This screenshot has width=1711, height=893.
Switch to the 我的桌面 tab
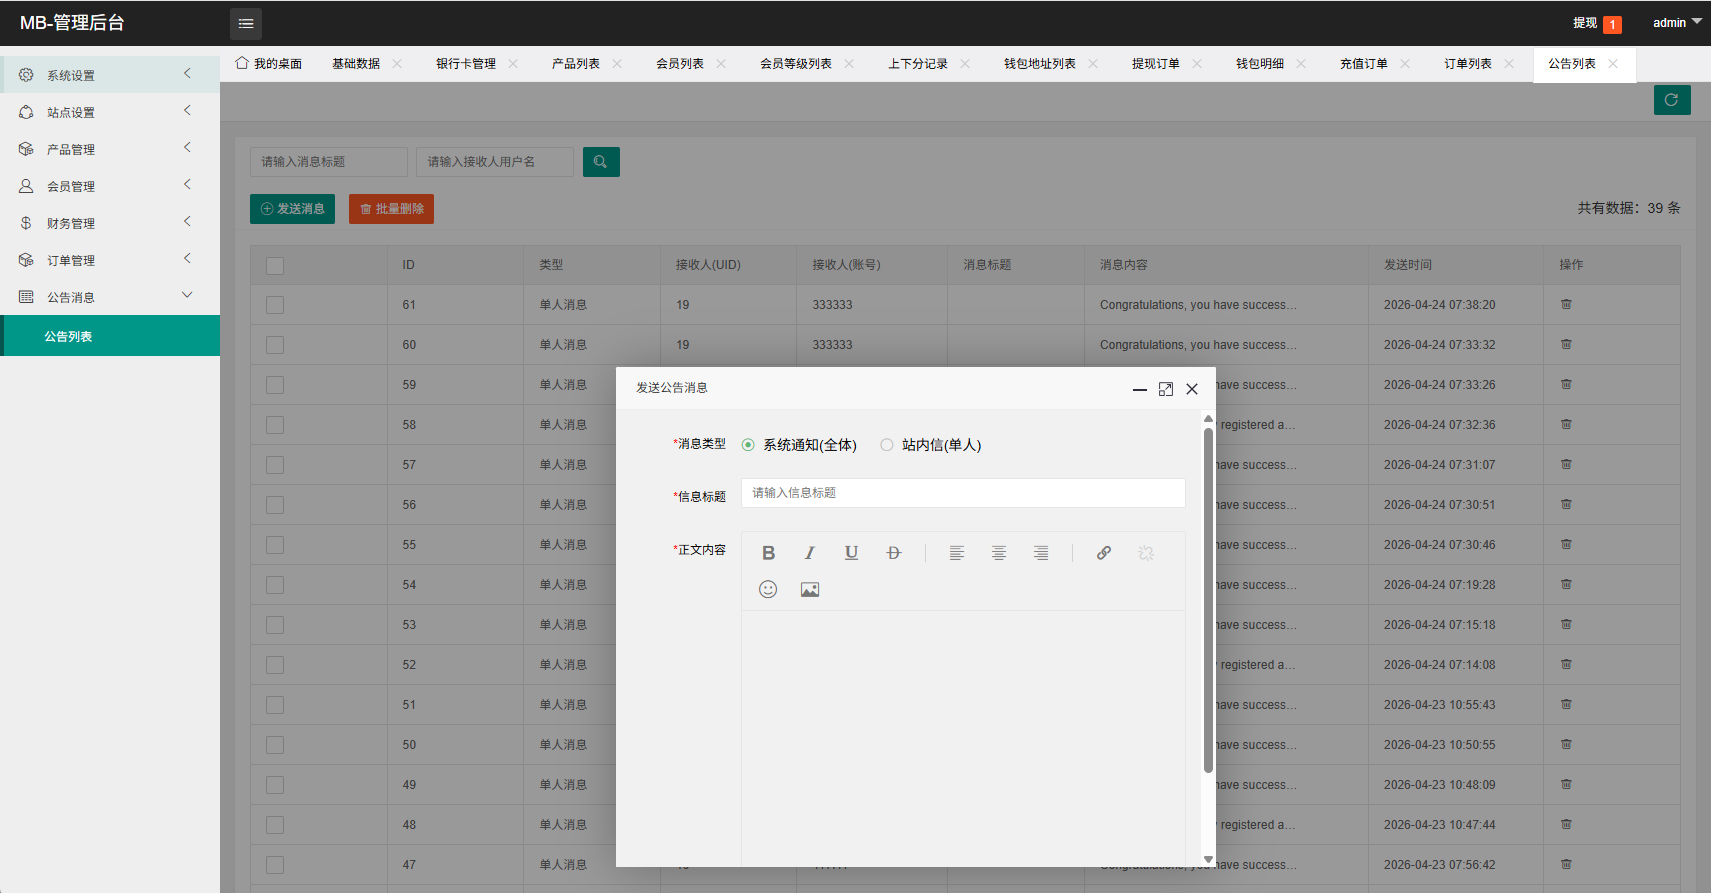click(269, 64)
